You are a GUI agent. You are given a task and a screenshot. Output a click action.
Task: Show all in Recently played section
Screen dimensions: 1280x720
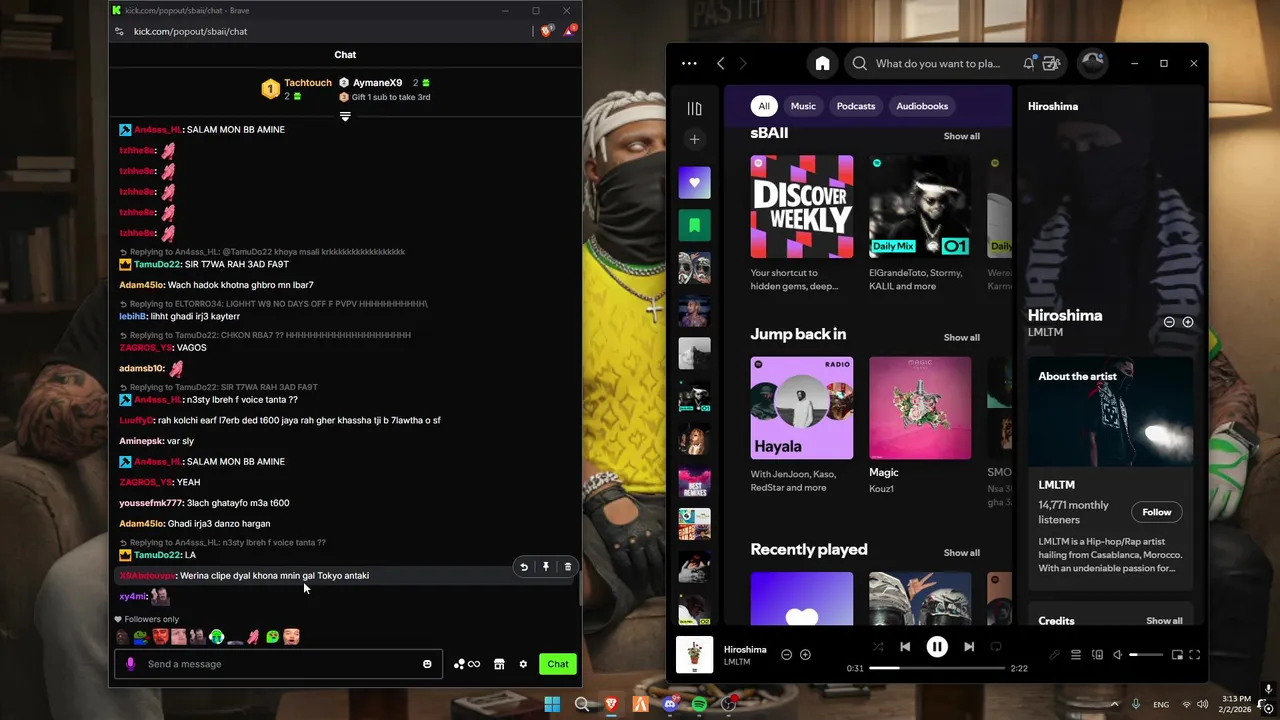(961, 553)
